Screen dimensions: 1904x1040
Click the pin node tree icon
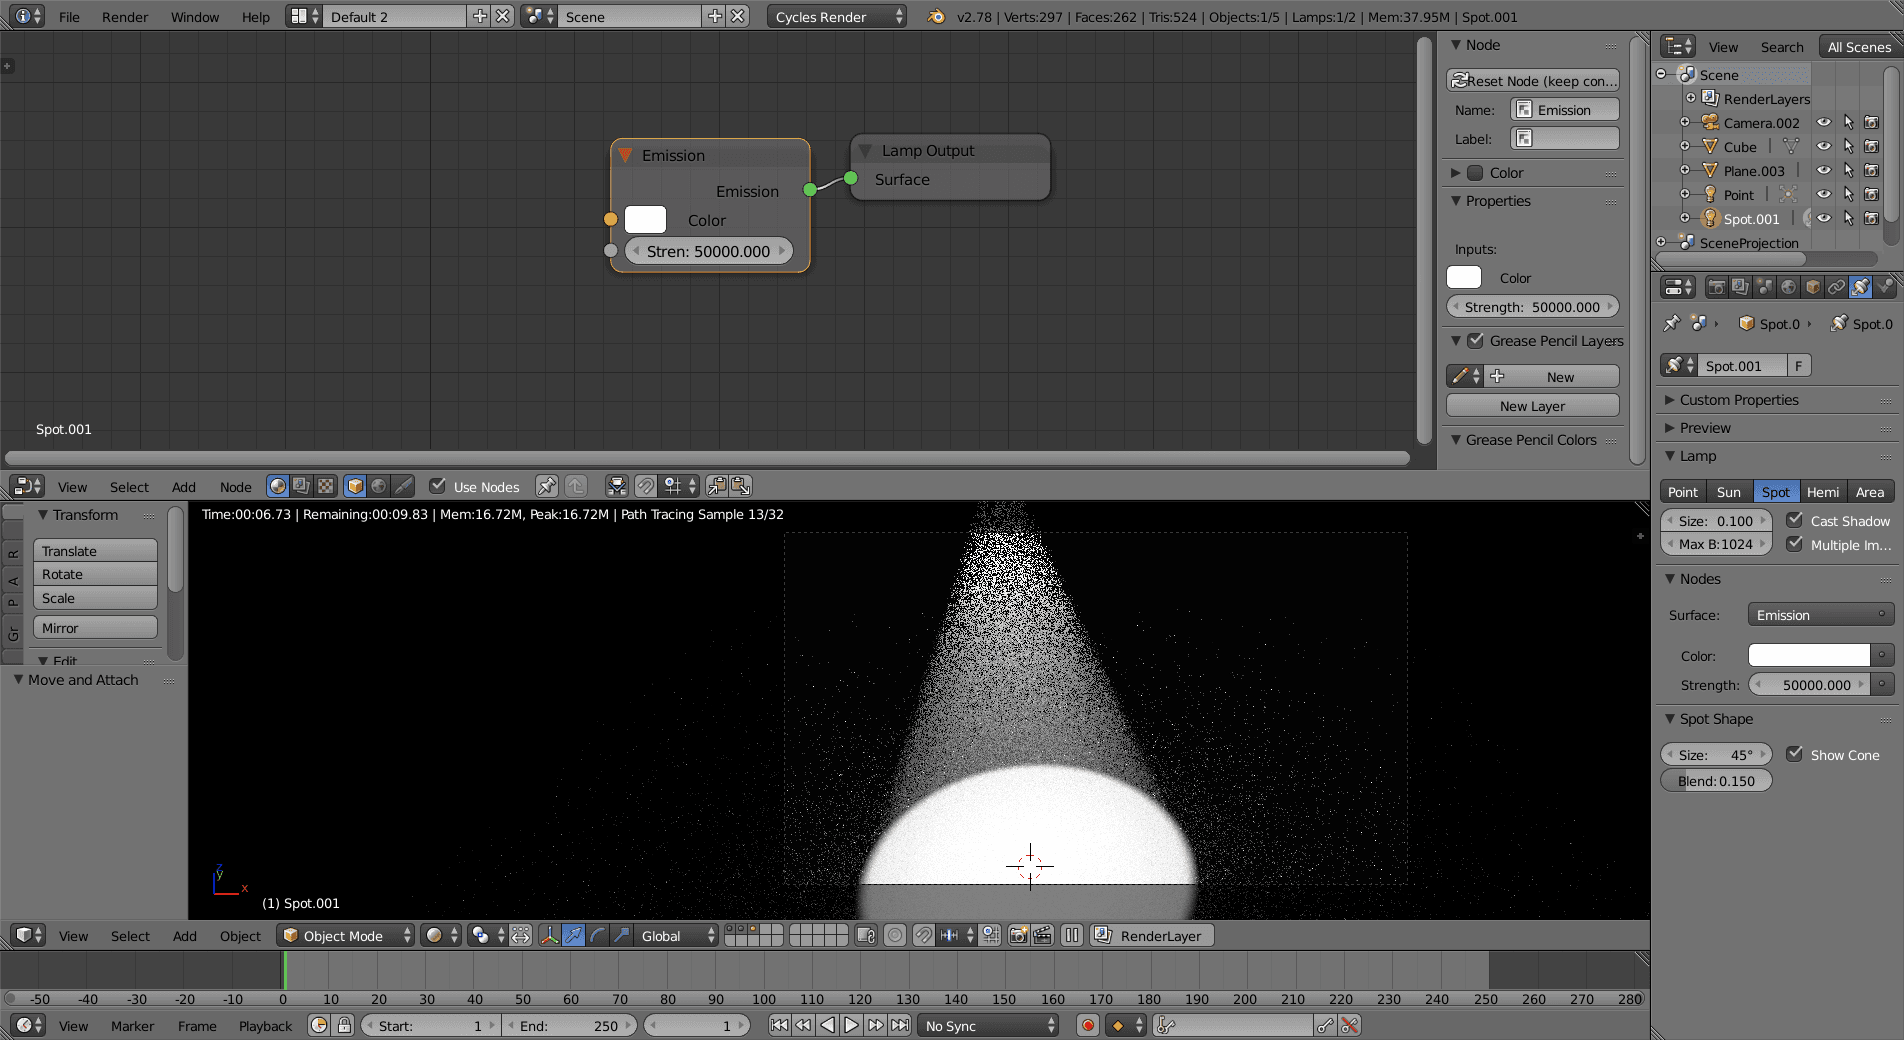click(546, 486)
